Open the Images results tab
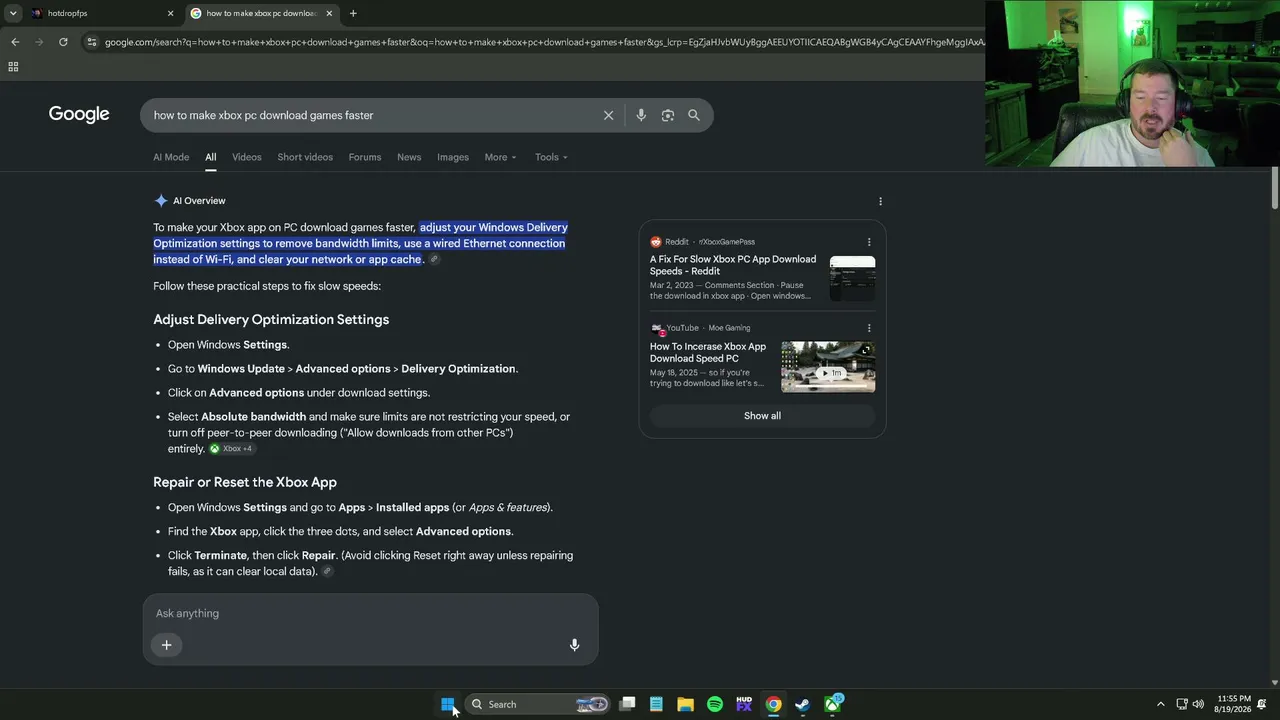 click(453, 157)
